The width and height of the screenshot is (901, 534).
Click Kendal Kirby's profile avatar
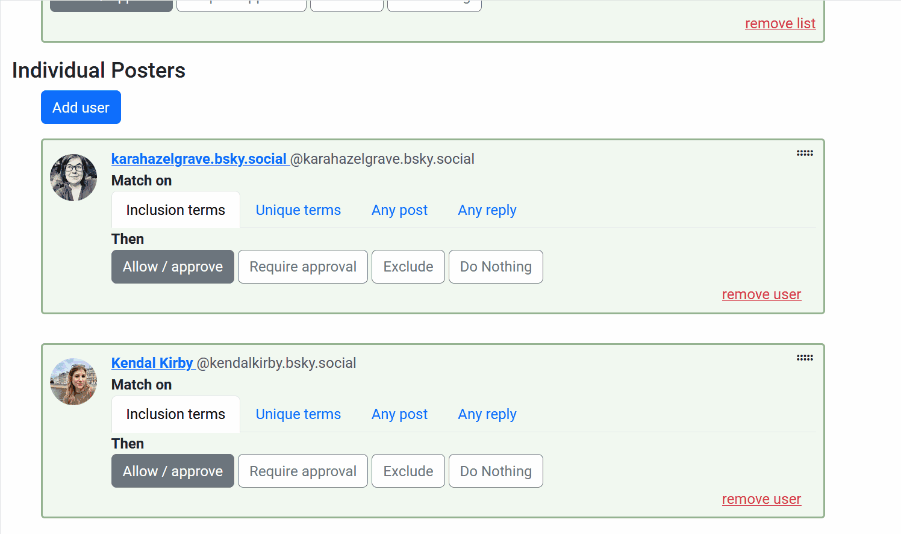click(74, 382)
